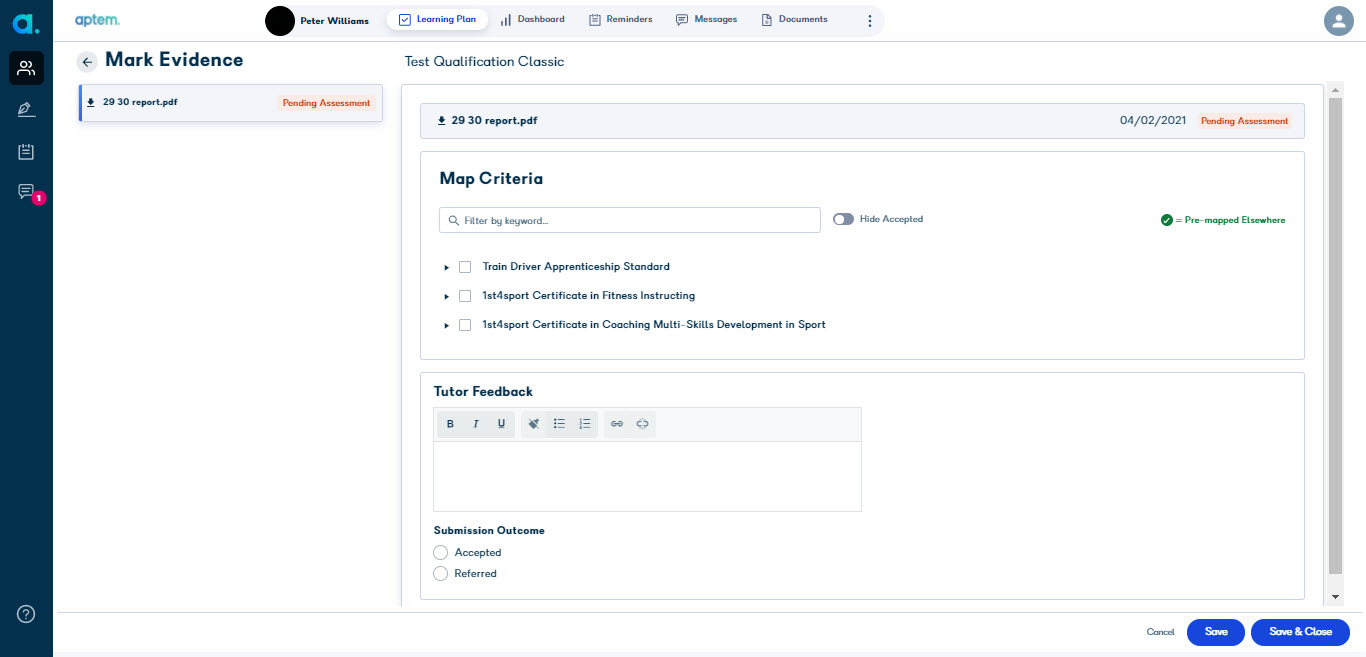Viewport: 1366px width, 657px height.
Task: Toggle bold formatting in Tutor Feedback
Action: tap(450, 424)
